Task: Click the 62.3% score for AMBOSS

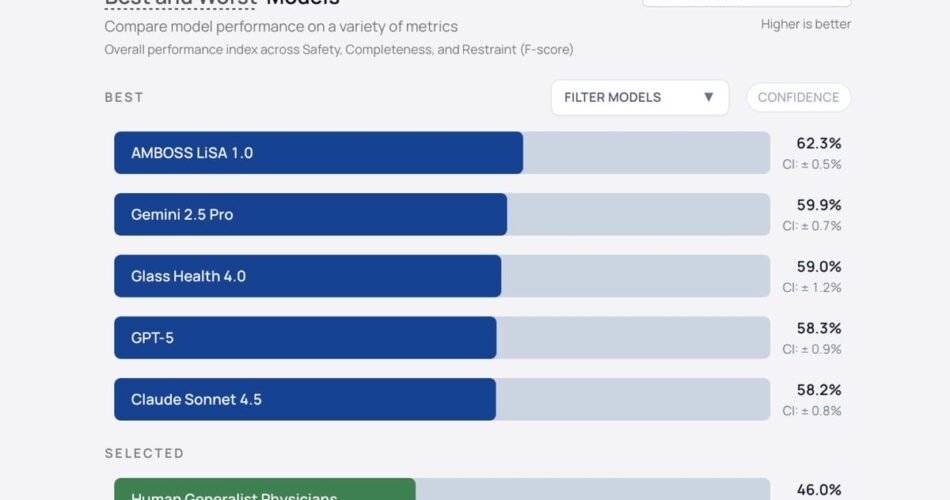Action: click(819, 143)
